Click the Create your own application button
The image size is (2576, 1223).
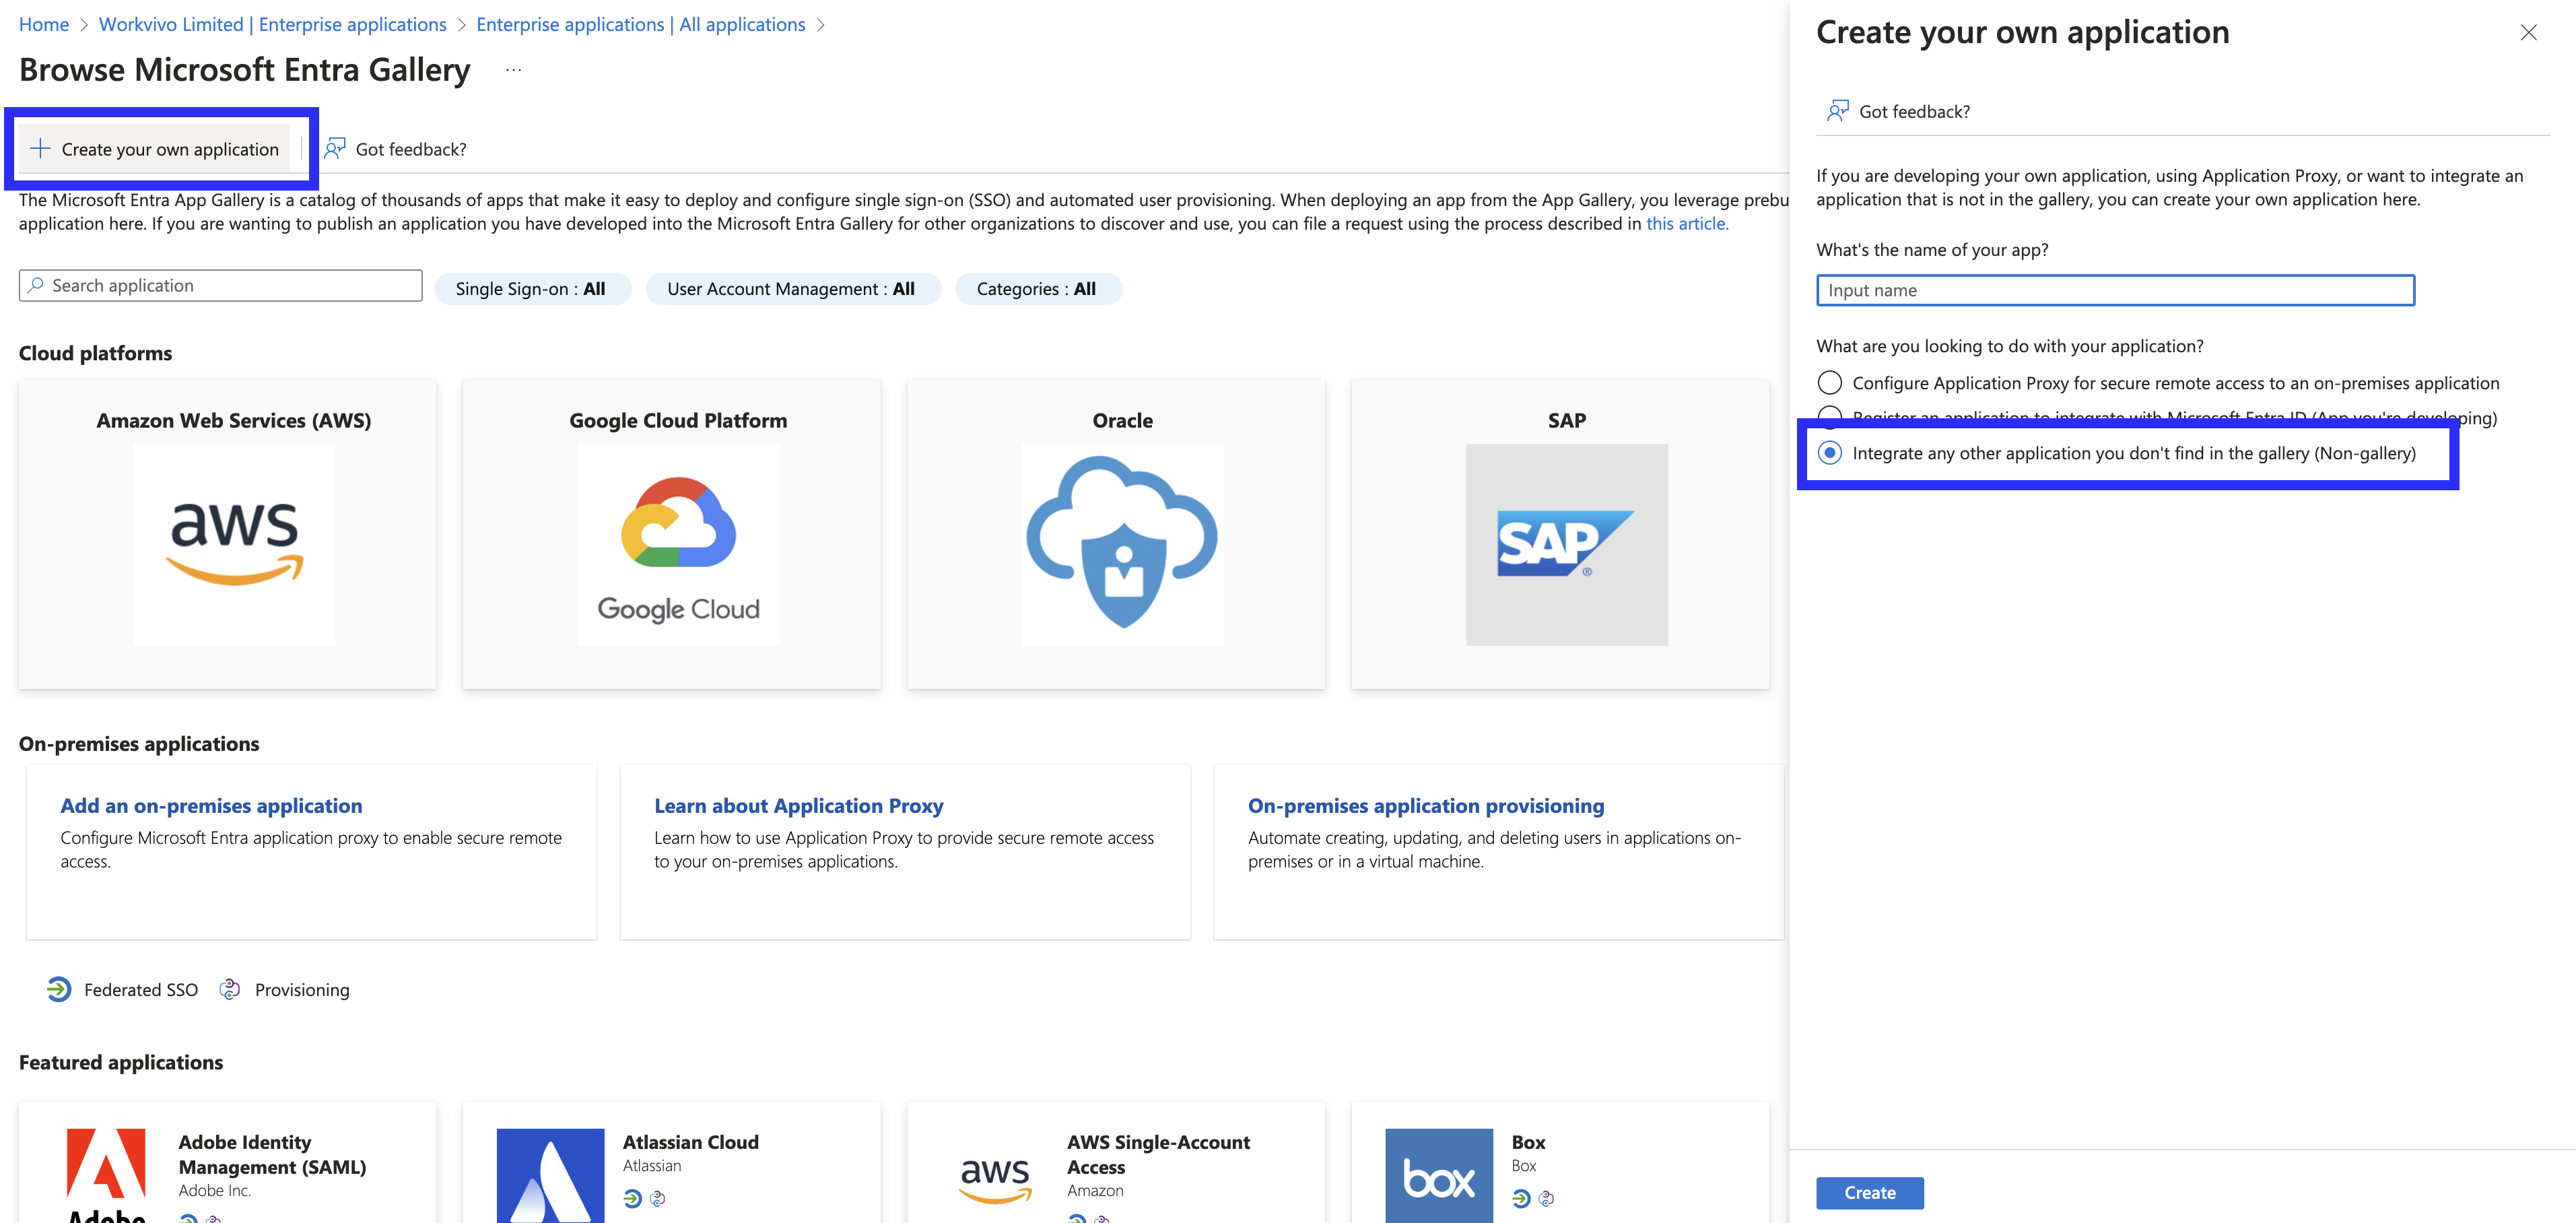tap(155, 149)
